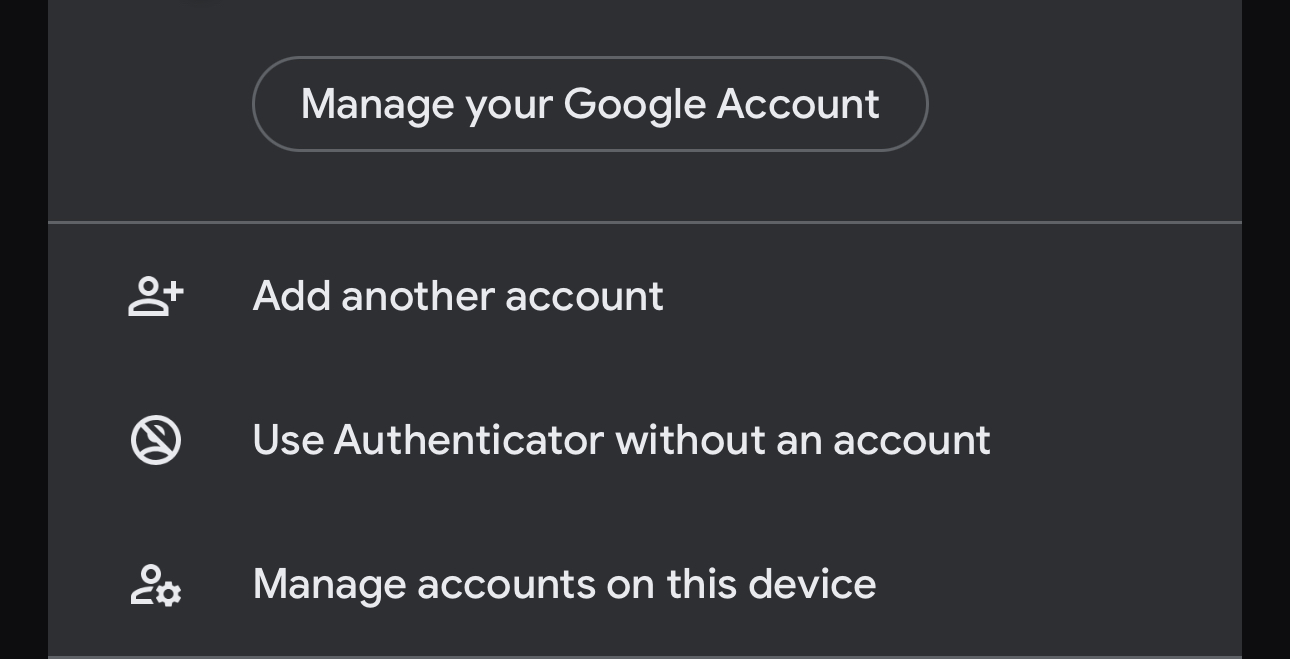Tap the icon beside Manage accounts on this device
The height and width of the screenshot is (659, 1290).
tap(156, 585)
